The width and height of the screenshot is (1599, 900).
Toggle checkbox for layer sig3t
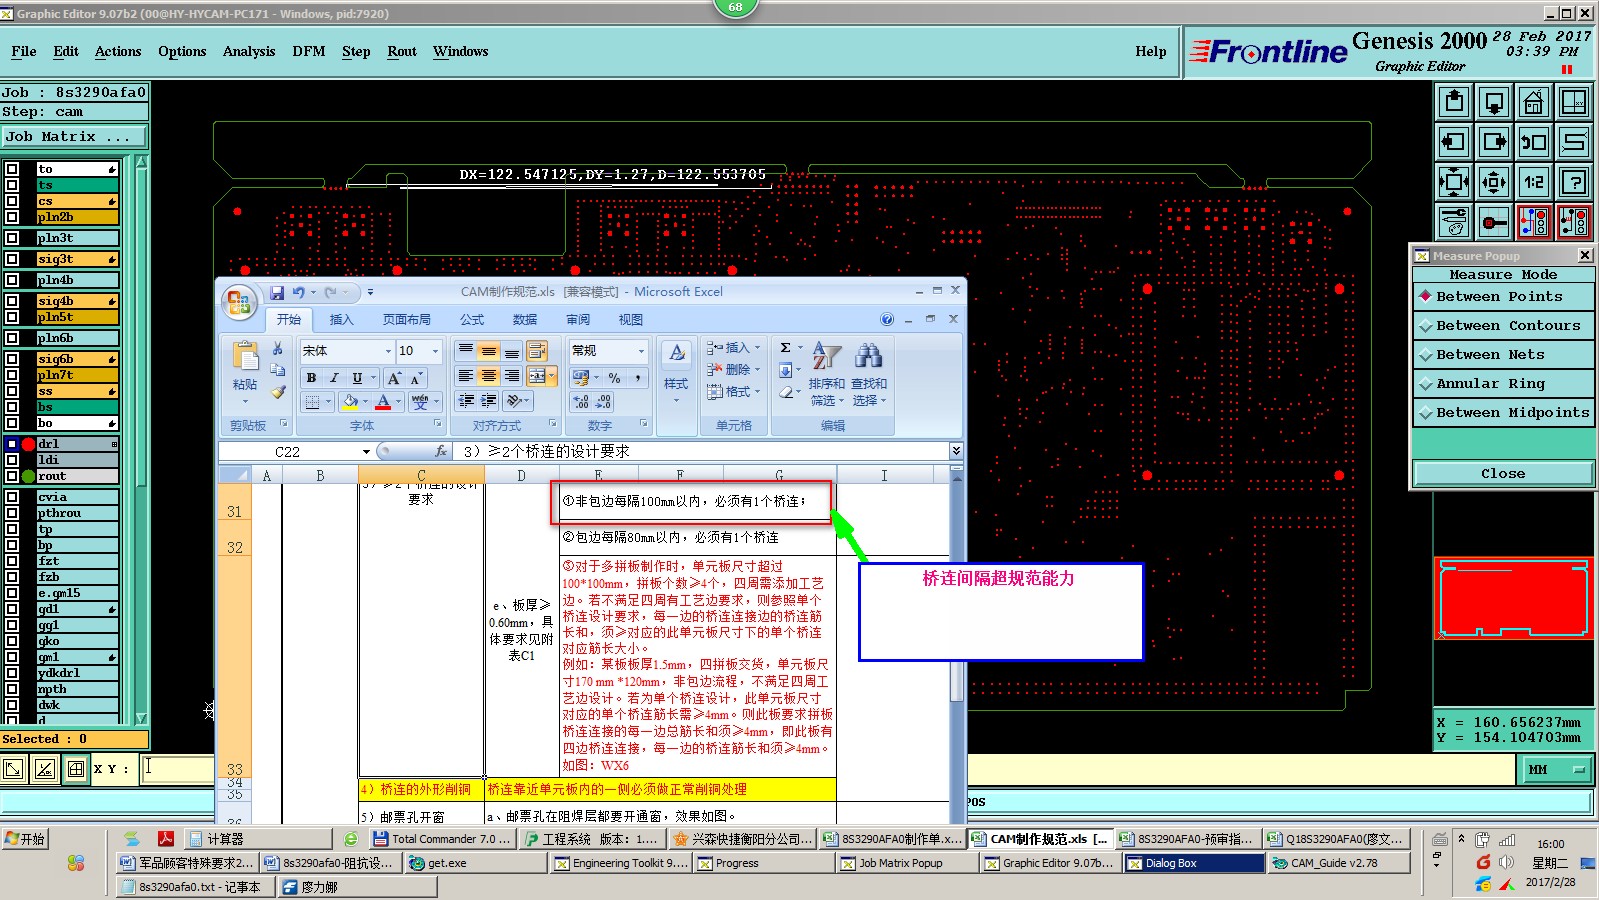click(12, 259)
